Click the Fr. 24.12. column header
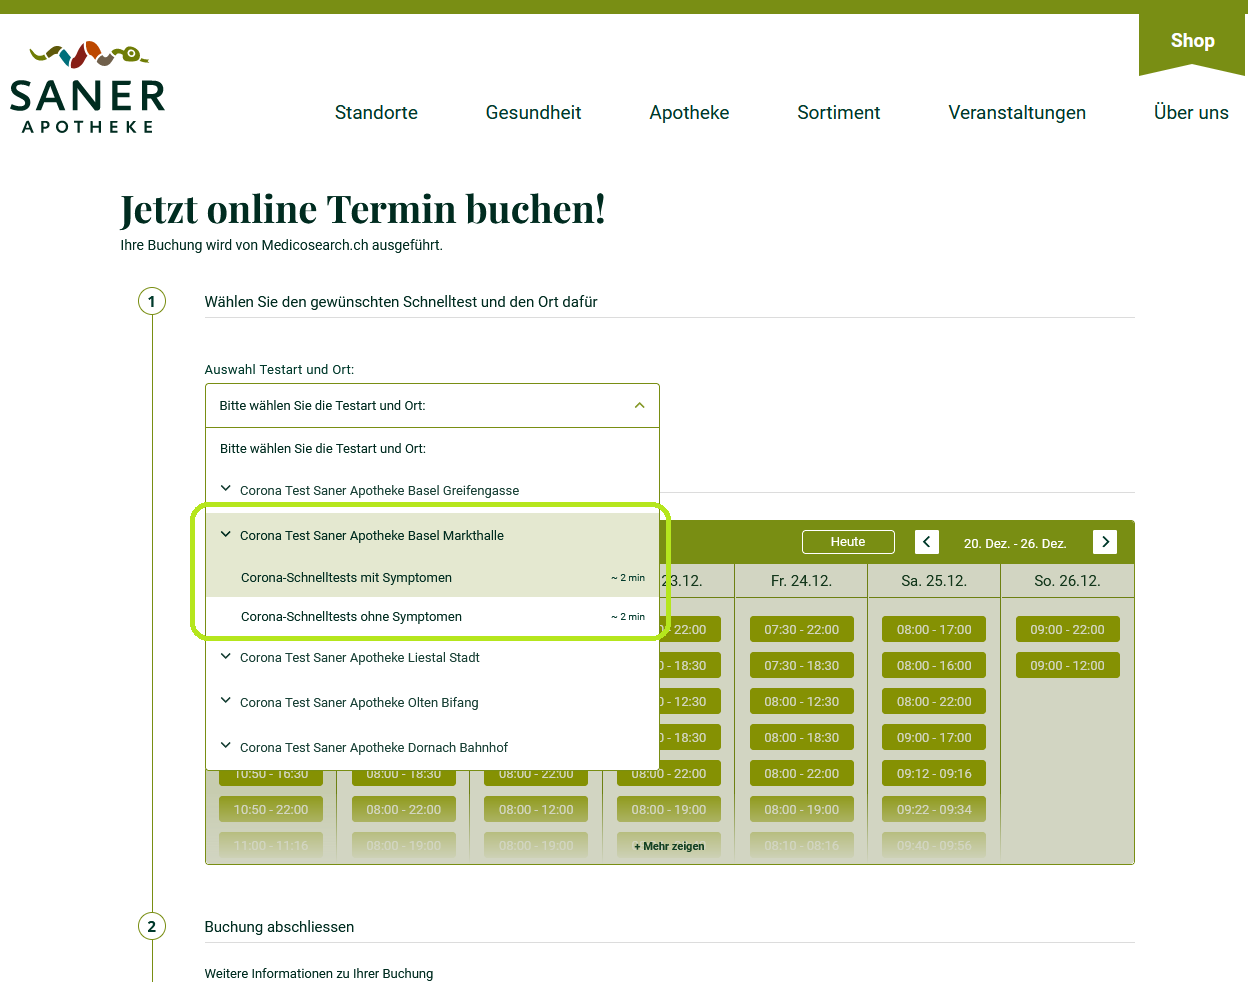 [x=801, y=581]
